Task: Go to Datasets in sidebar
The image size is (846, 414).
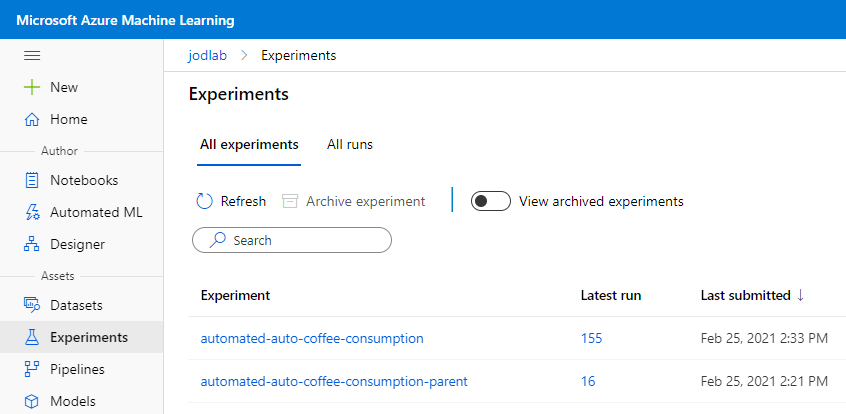Action: pyautogui.click(x=76, y=306)
